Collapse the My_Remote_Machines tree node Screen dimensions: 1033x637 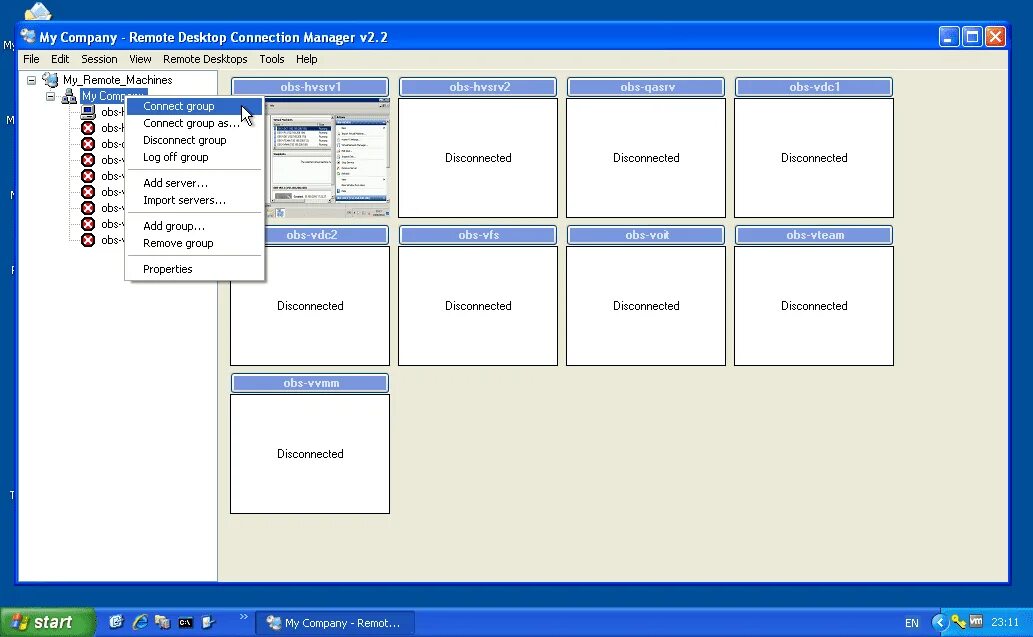point(31,80)
